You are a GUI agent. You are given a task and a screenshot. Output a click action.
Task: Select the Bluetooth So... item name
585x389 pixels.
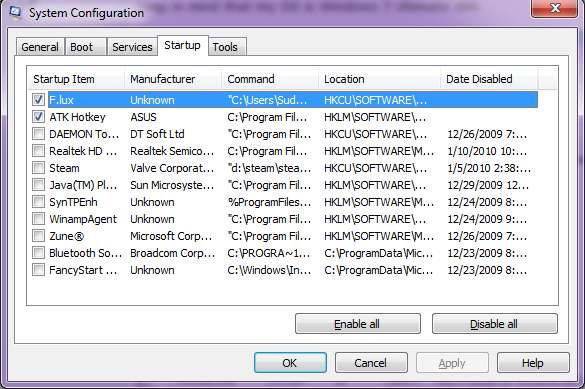tap(85, 253)
